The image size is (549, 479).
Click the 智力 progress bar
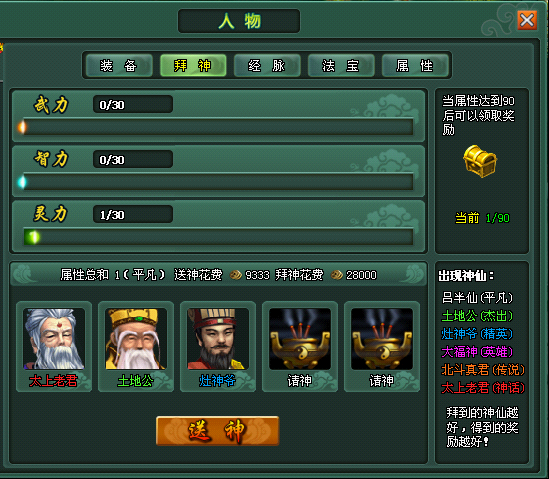(218, 182)
